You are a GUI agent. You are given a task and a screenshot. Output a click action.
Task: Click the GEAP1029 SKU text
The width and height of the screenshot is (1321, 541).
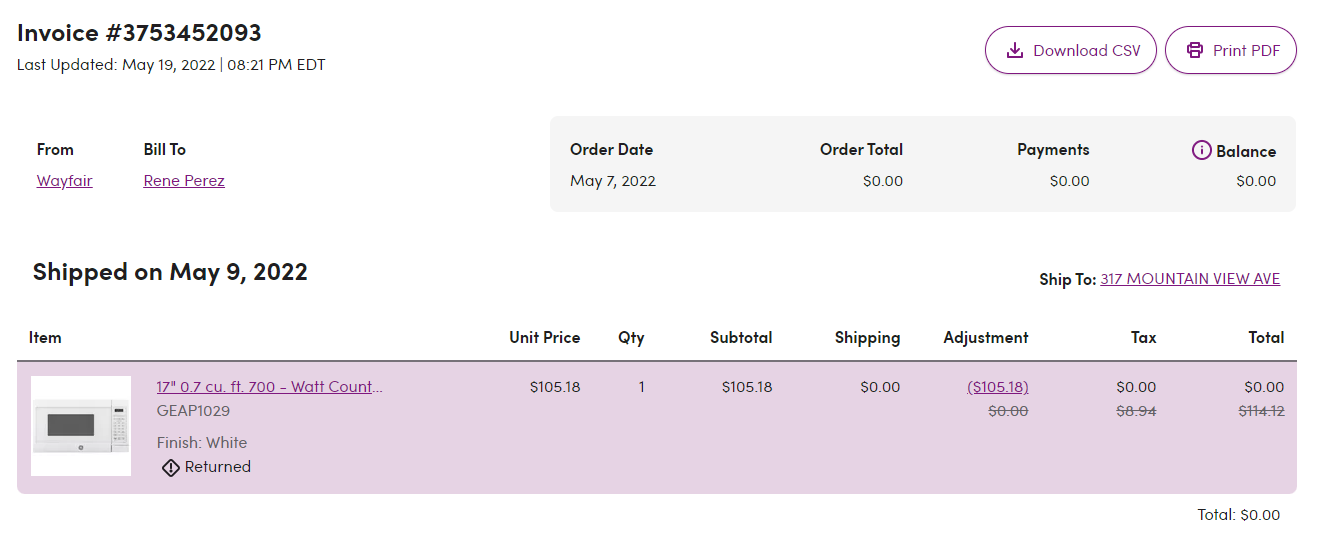pyautogui.click(x=193, y=411)
